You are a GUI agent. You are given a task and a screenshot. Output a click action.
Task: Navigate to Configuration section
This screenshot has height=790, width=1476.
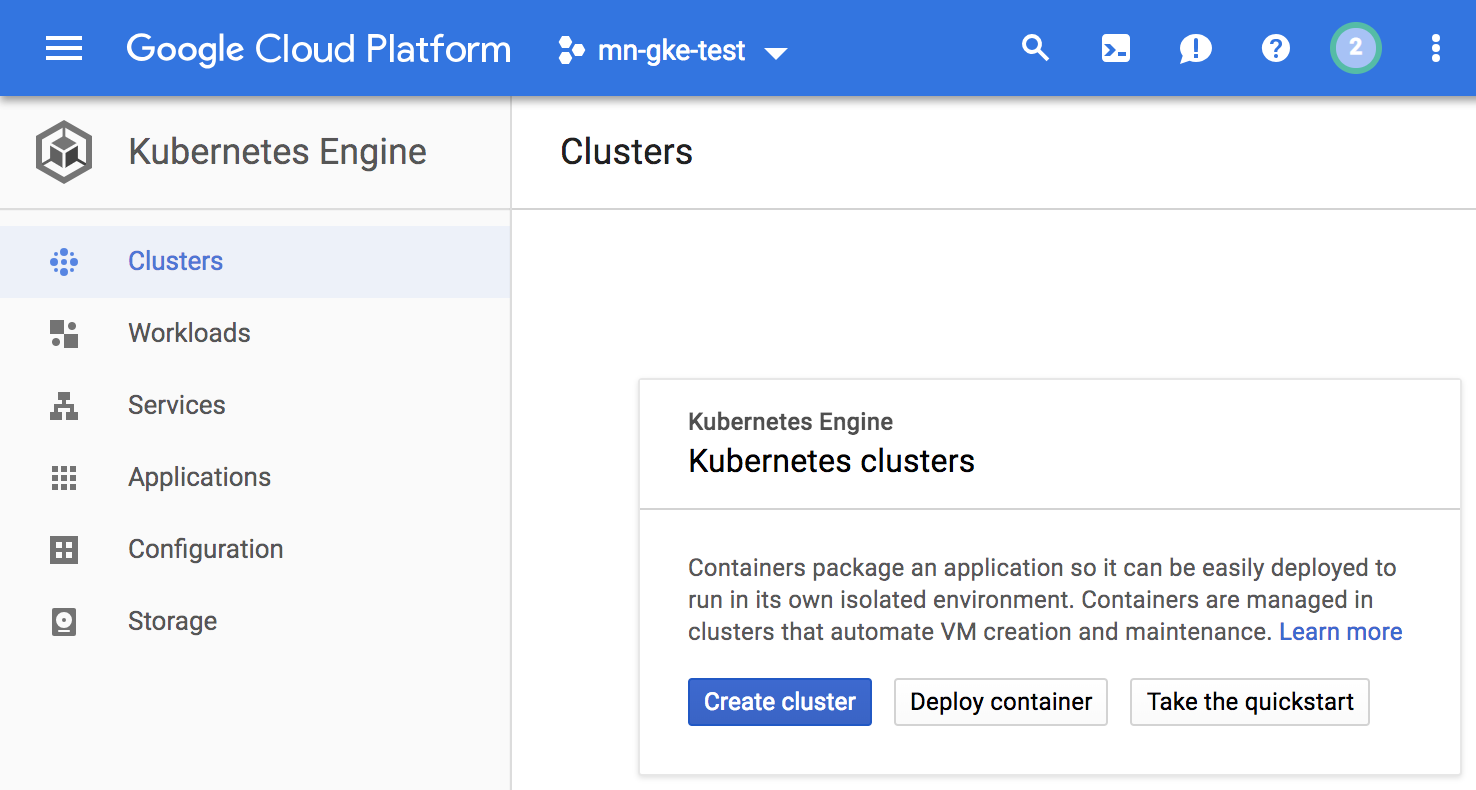coord(205,549)
